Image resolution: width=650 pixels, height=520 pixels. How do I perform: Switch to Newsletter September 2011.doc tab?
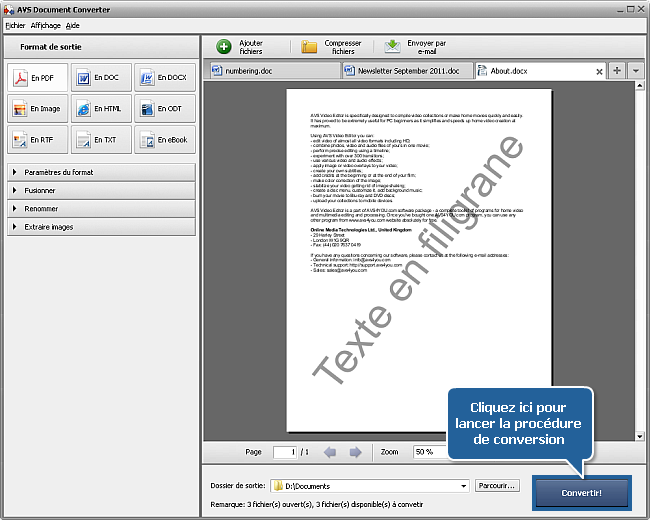[408, 71]
